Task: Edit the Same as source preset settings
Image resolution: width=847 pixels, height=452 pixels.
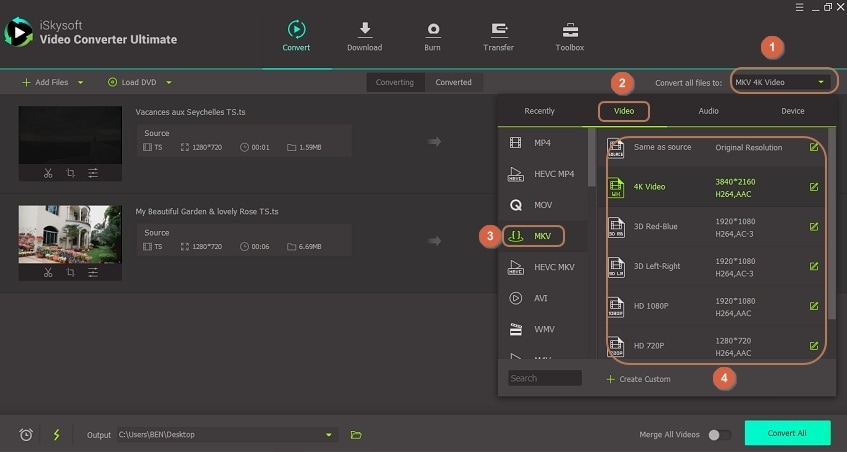Action: (814, 147)
